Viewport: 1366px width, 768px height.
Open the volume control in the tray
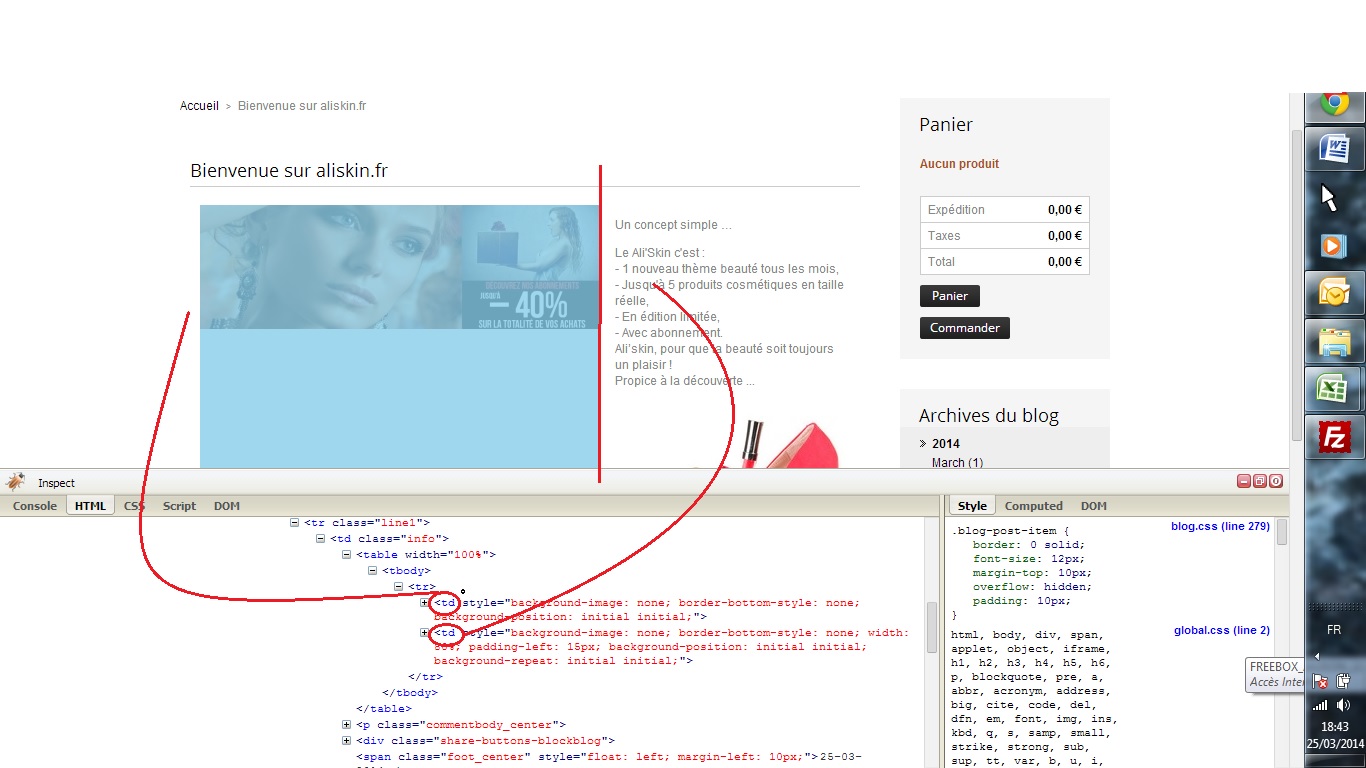click(x=1345, y=705)
